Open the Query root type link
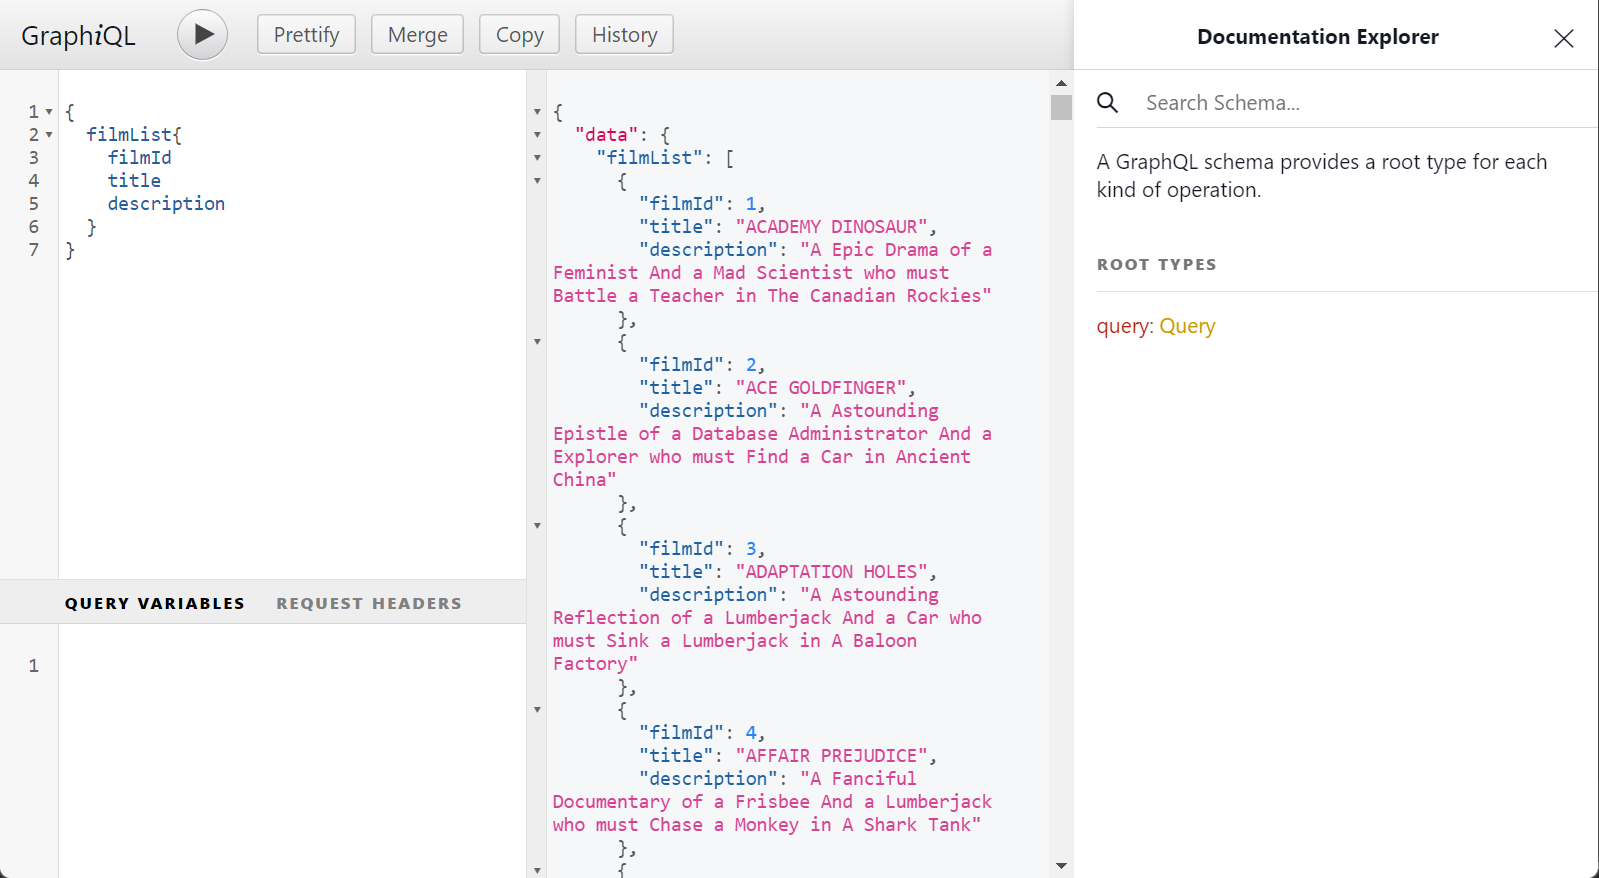1599x878 pixels. click(x=1187, y=326)
